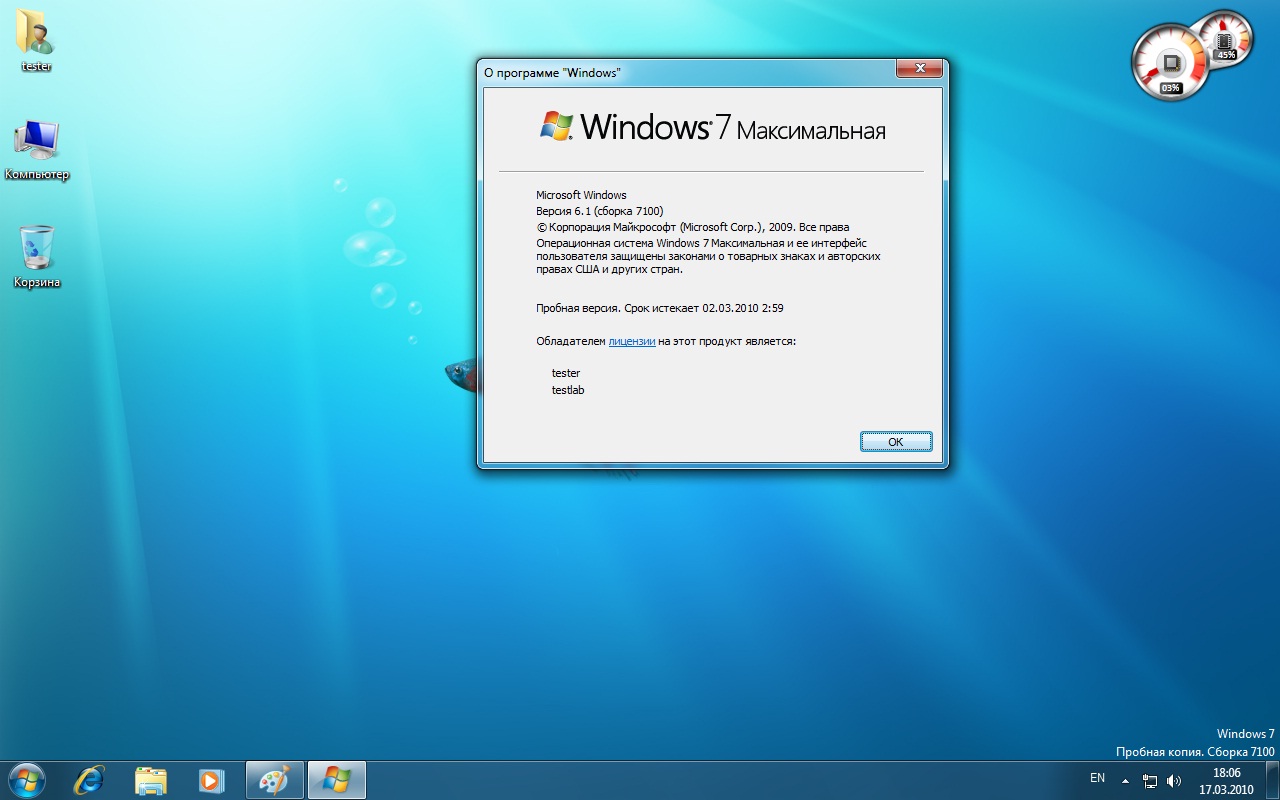Click the testlab organization name

click(568, 390)
